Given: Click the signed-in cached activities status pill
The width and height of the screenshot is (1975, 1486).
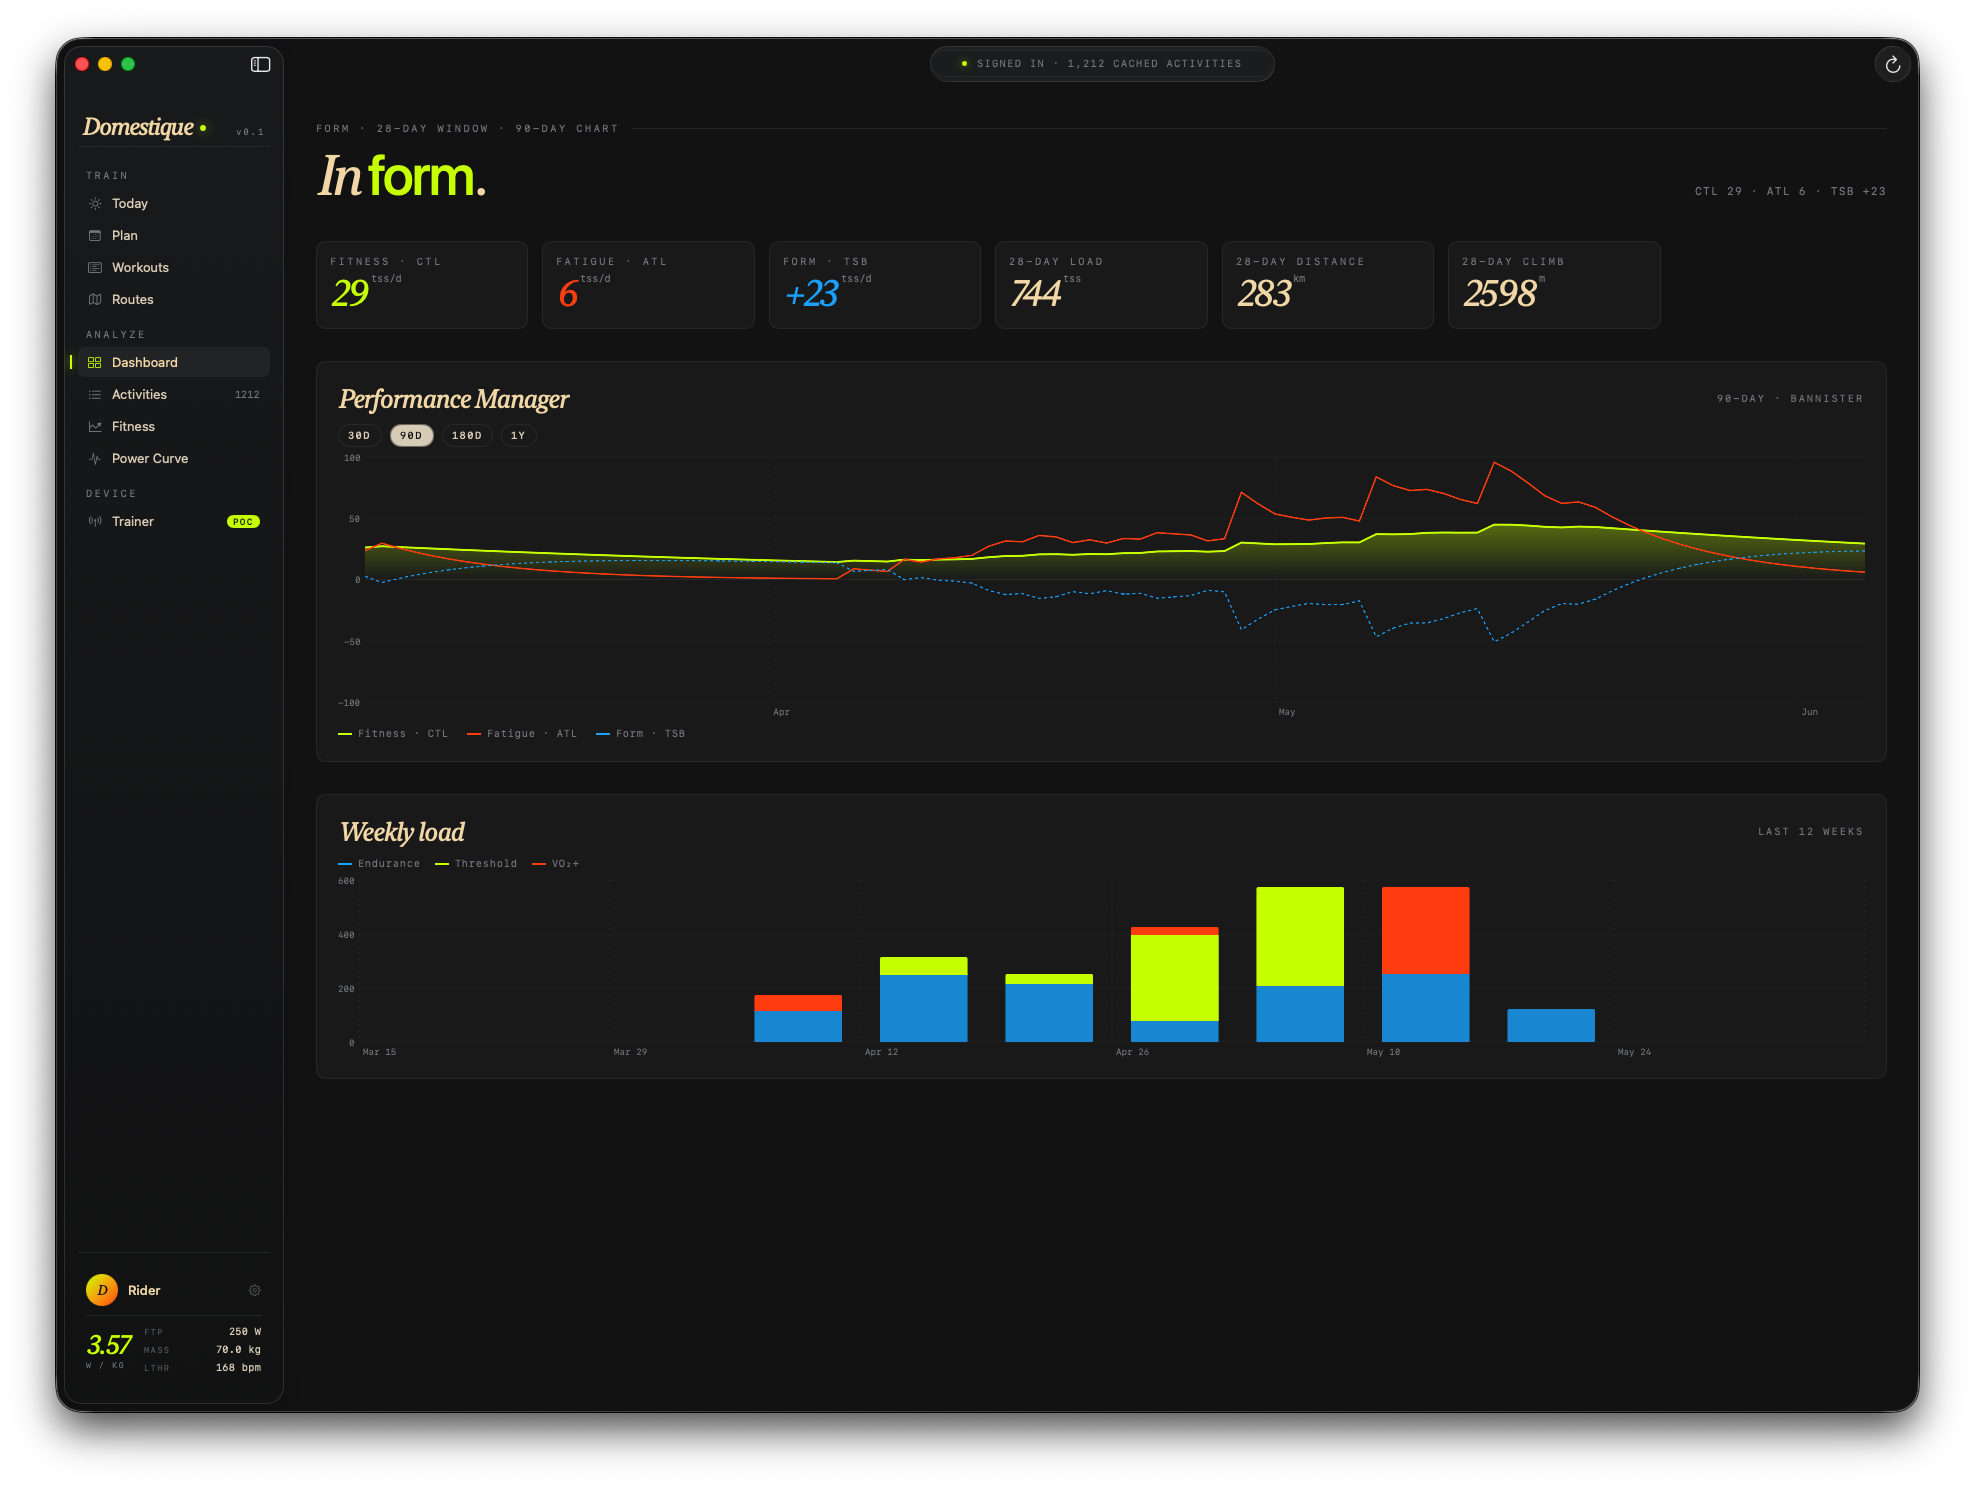Looking at the screenshot, I should (1102, 63).
